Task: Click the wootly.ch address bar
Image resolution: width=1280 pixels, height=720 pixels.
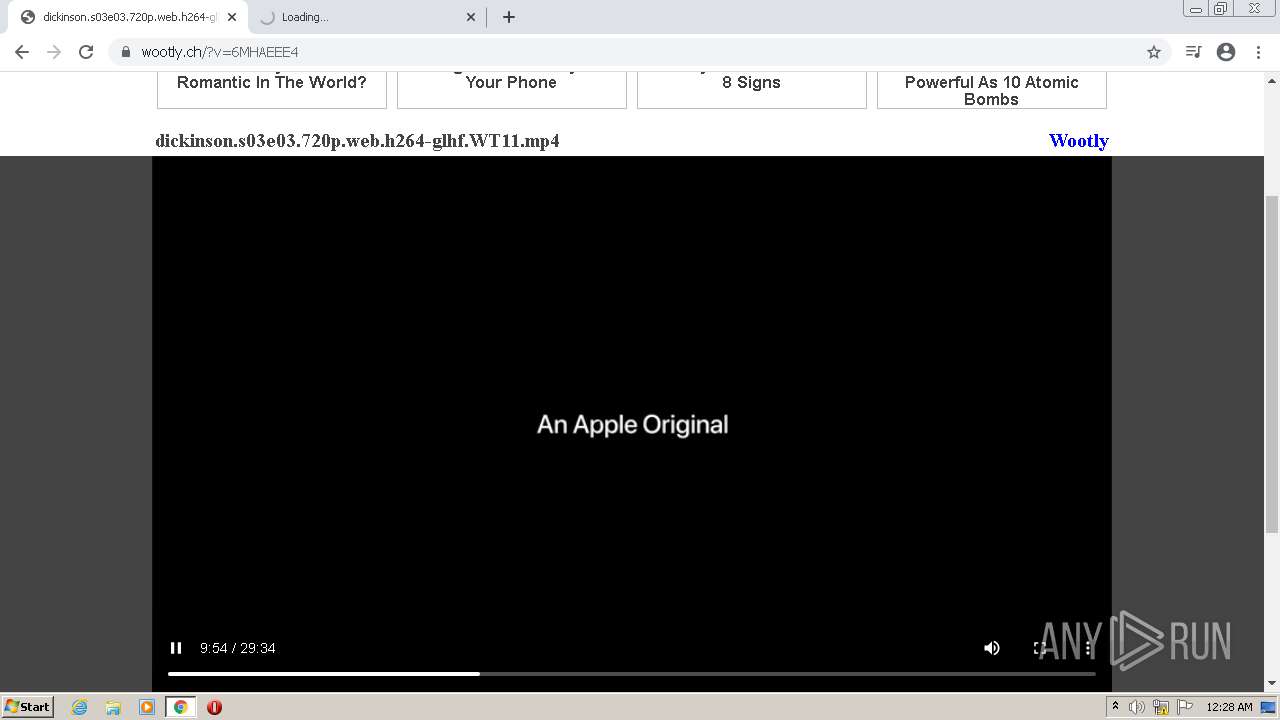Action: 640,52
